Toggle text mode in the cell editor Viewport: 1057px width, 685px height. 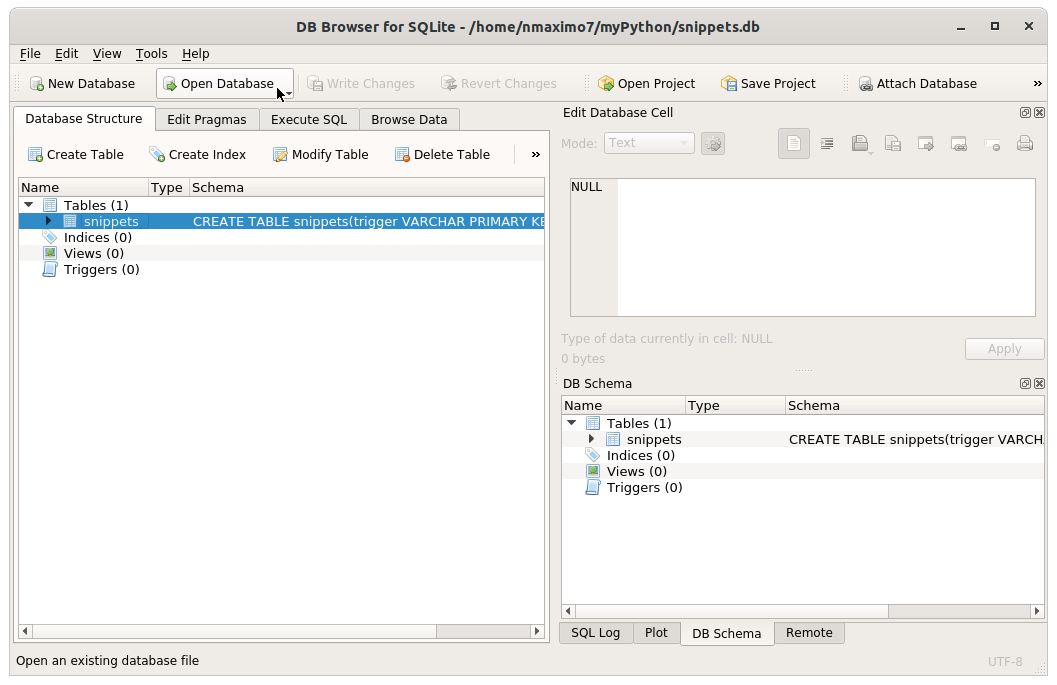[x=793, y=143]
